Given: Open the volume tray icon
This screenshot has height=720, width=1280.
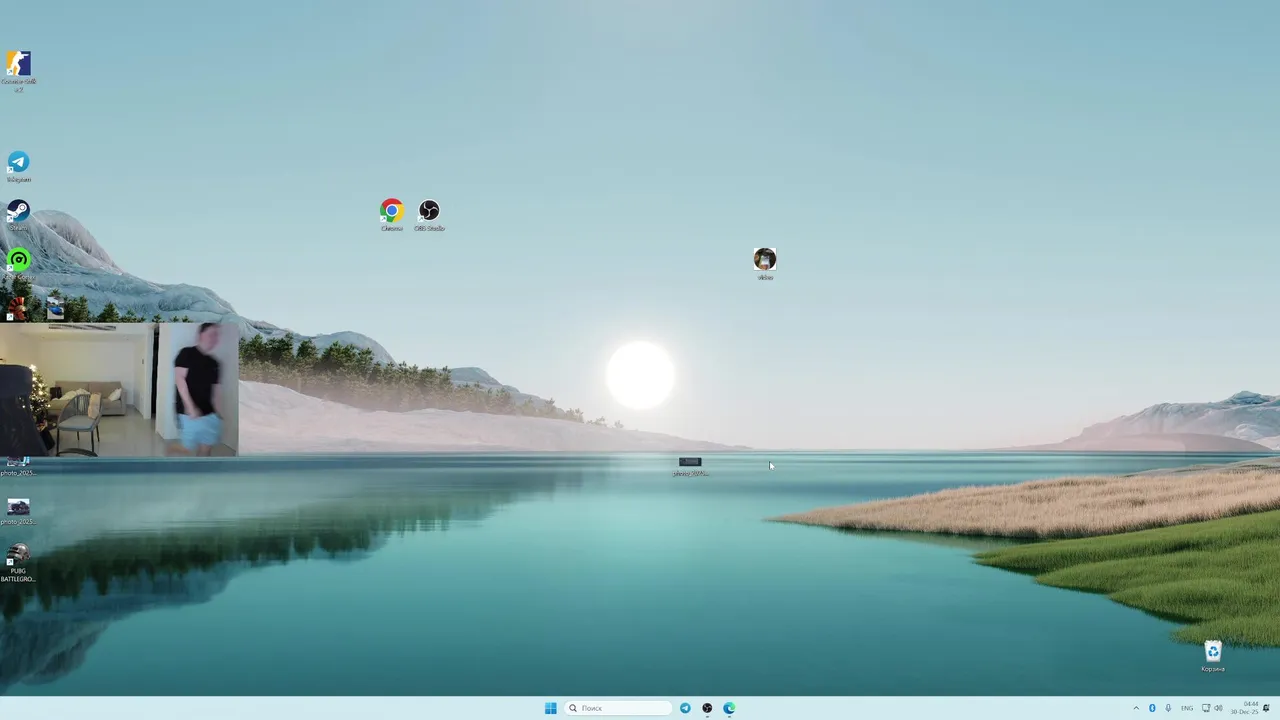Looking at the screenshot, I should [1218, 708].
